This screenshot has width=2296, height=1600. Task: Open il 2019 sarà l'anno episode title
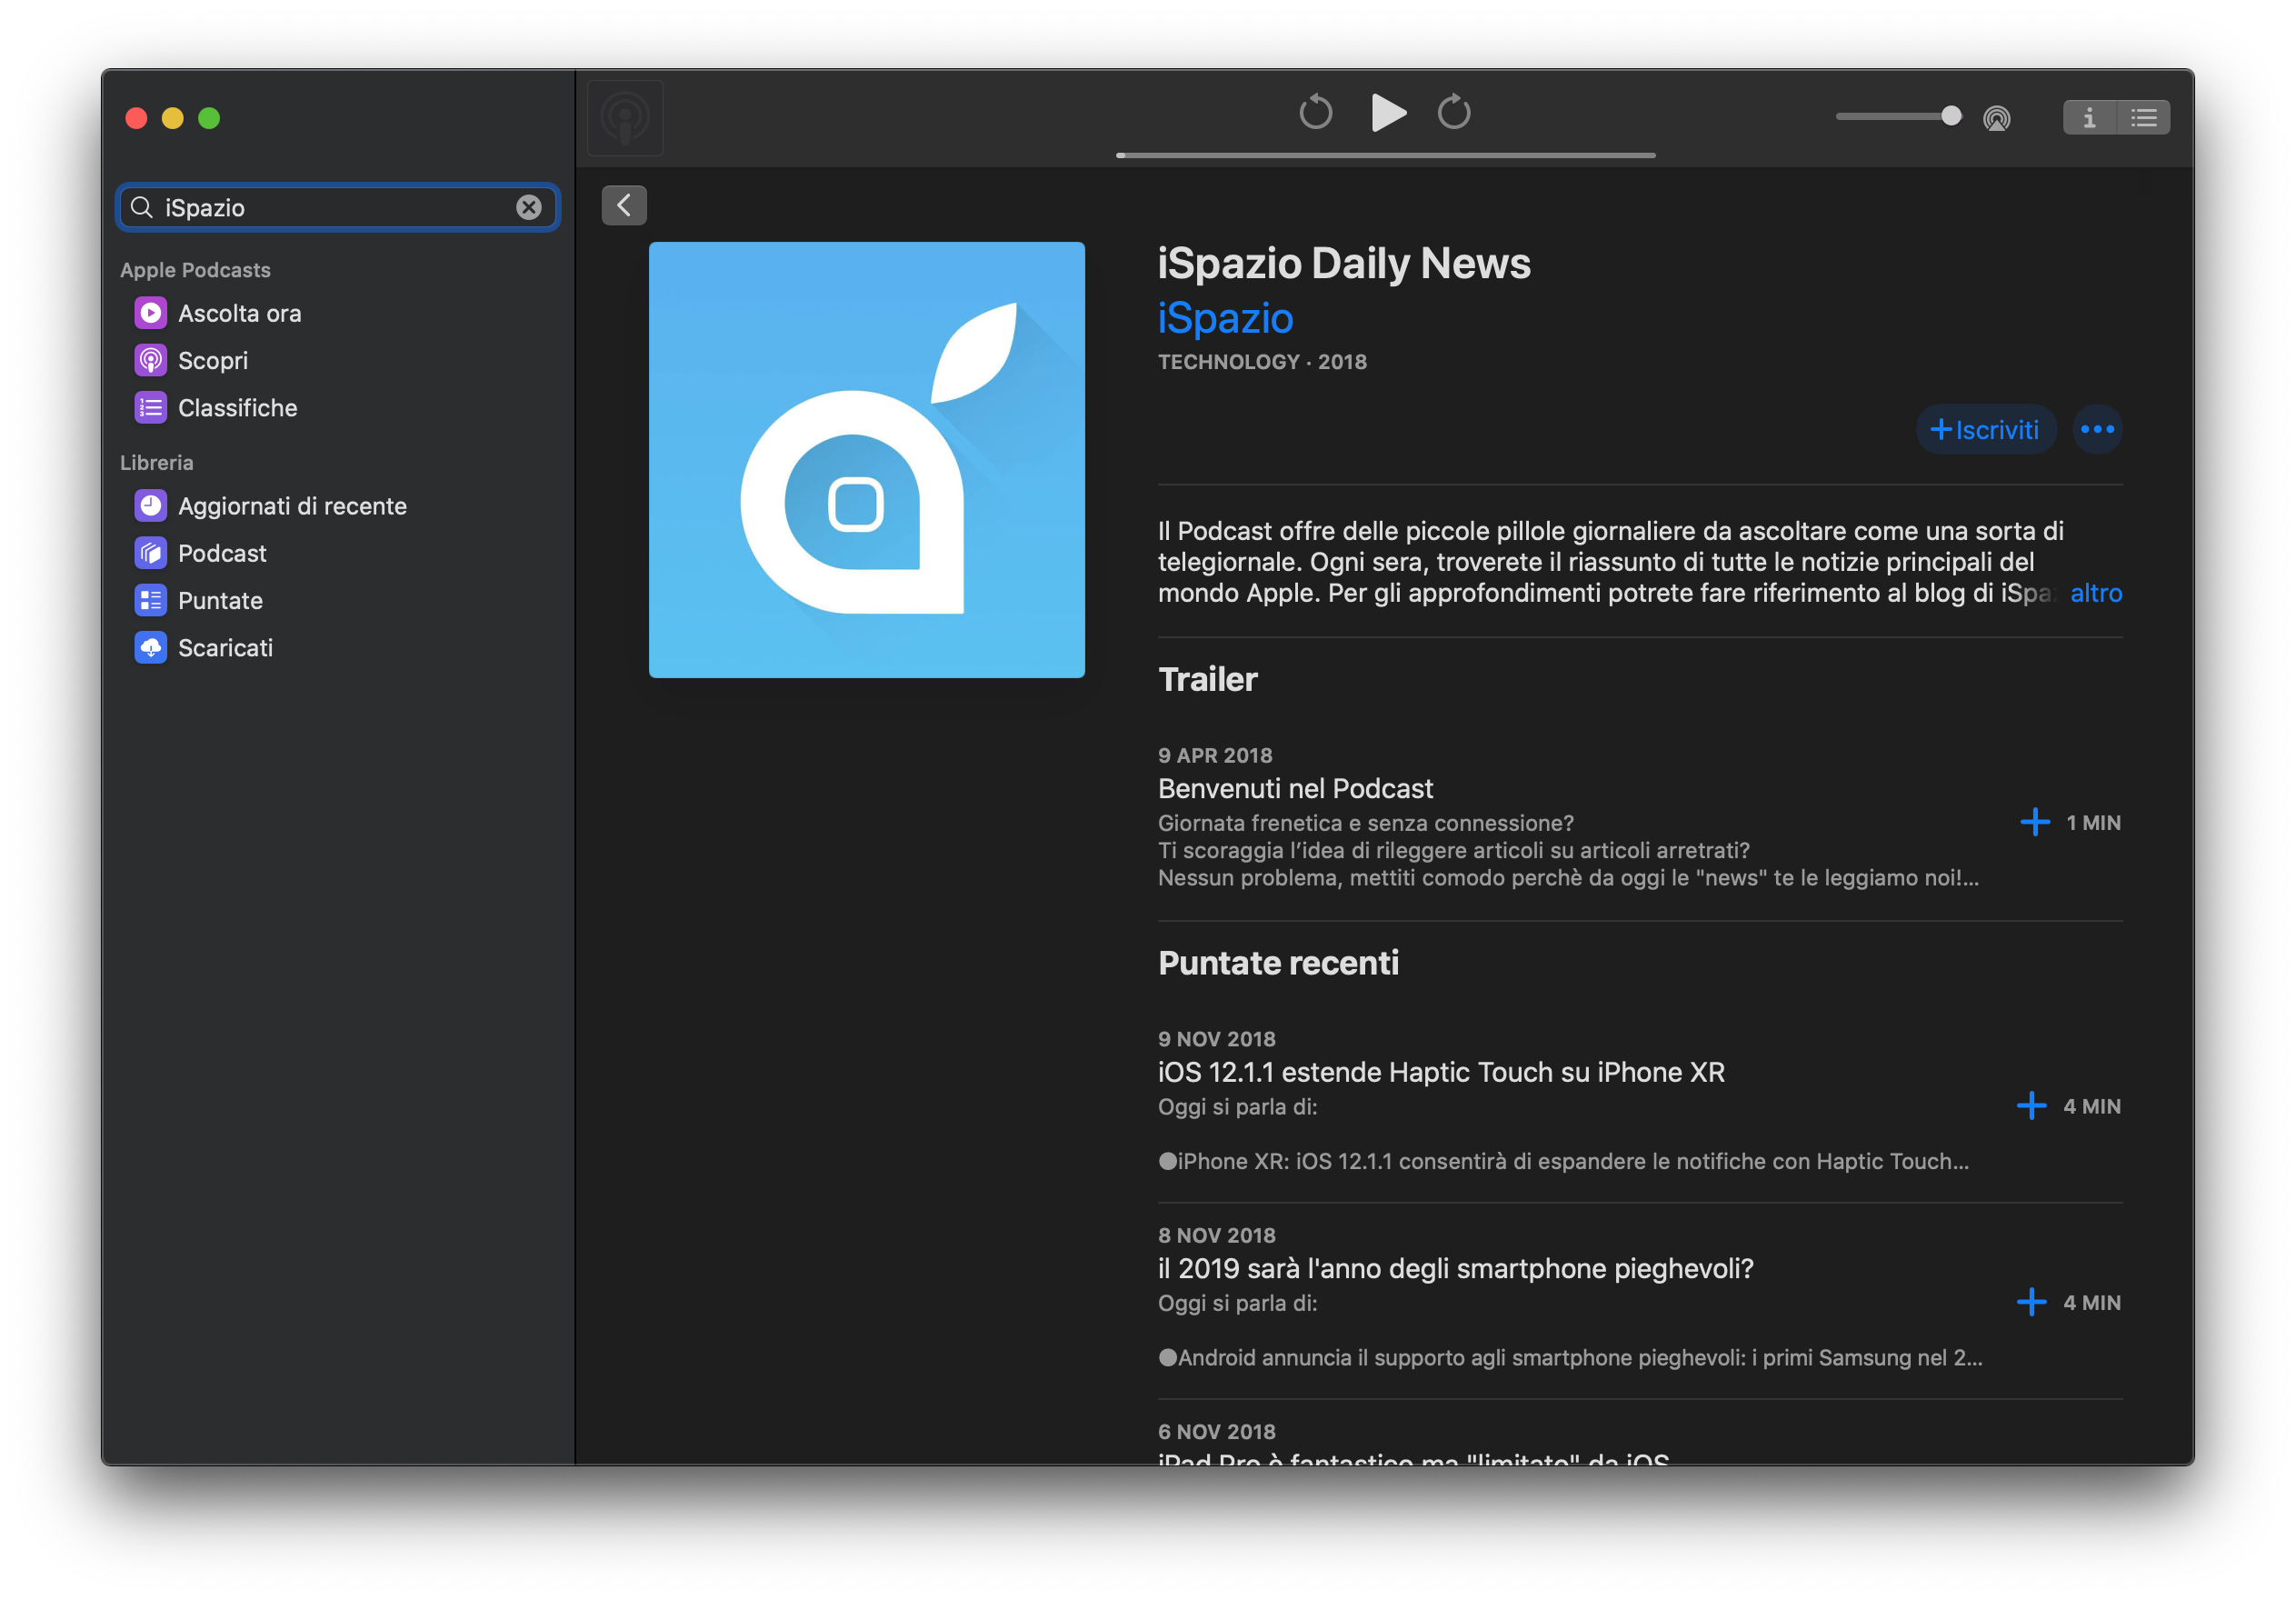1456,1269
